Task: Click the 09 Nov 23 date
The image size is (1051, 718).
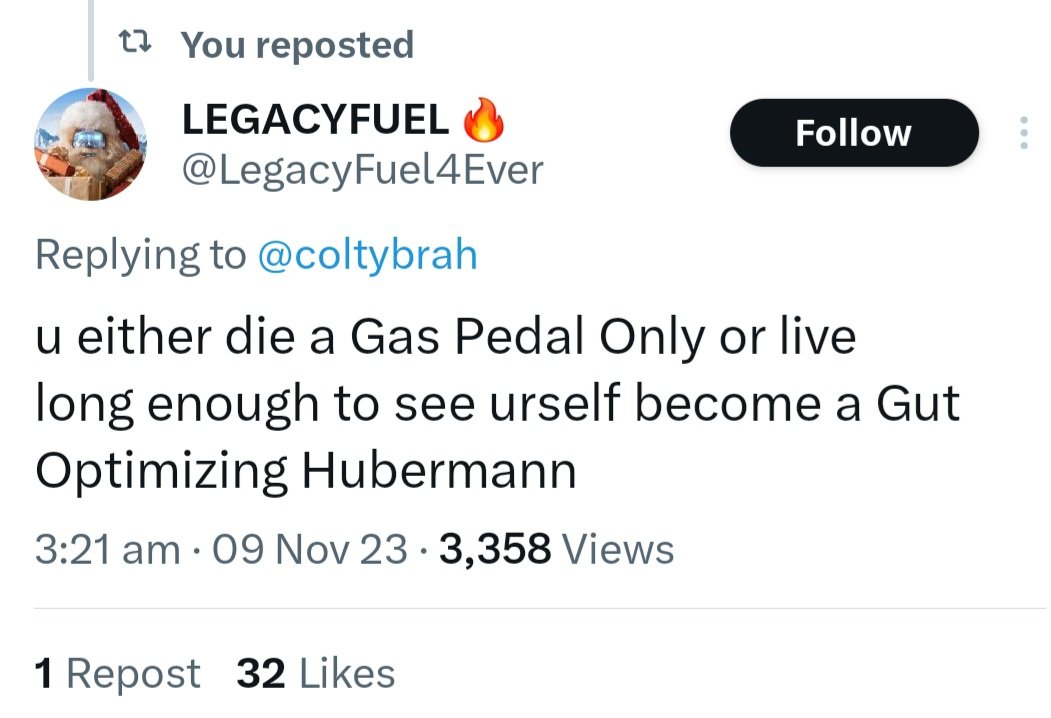Action: [x=310, y=549]
